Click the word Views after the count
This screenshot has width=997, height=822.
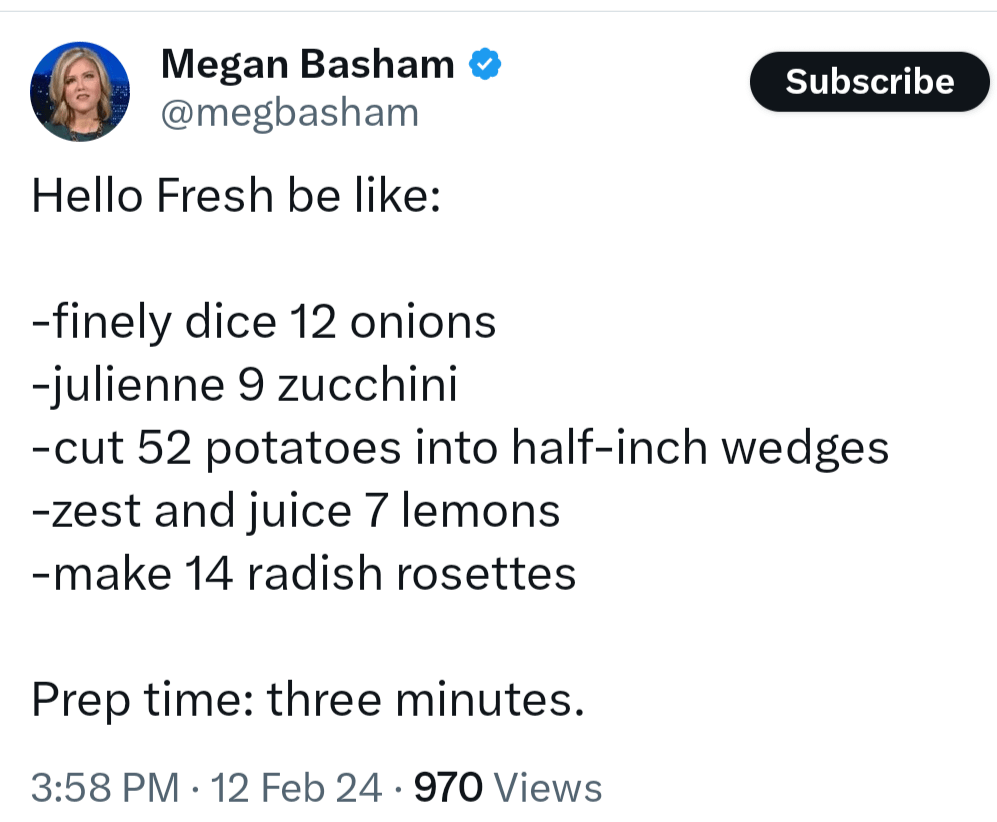pos(548,788)
